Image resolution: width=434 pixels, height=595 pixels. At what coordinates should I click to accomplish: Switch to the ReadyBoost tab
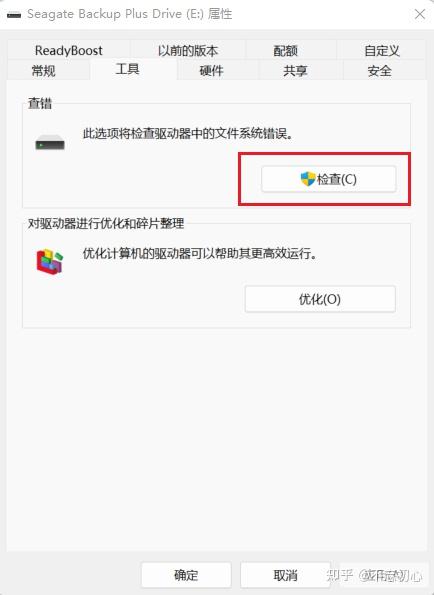point(69,50)
